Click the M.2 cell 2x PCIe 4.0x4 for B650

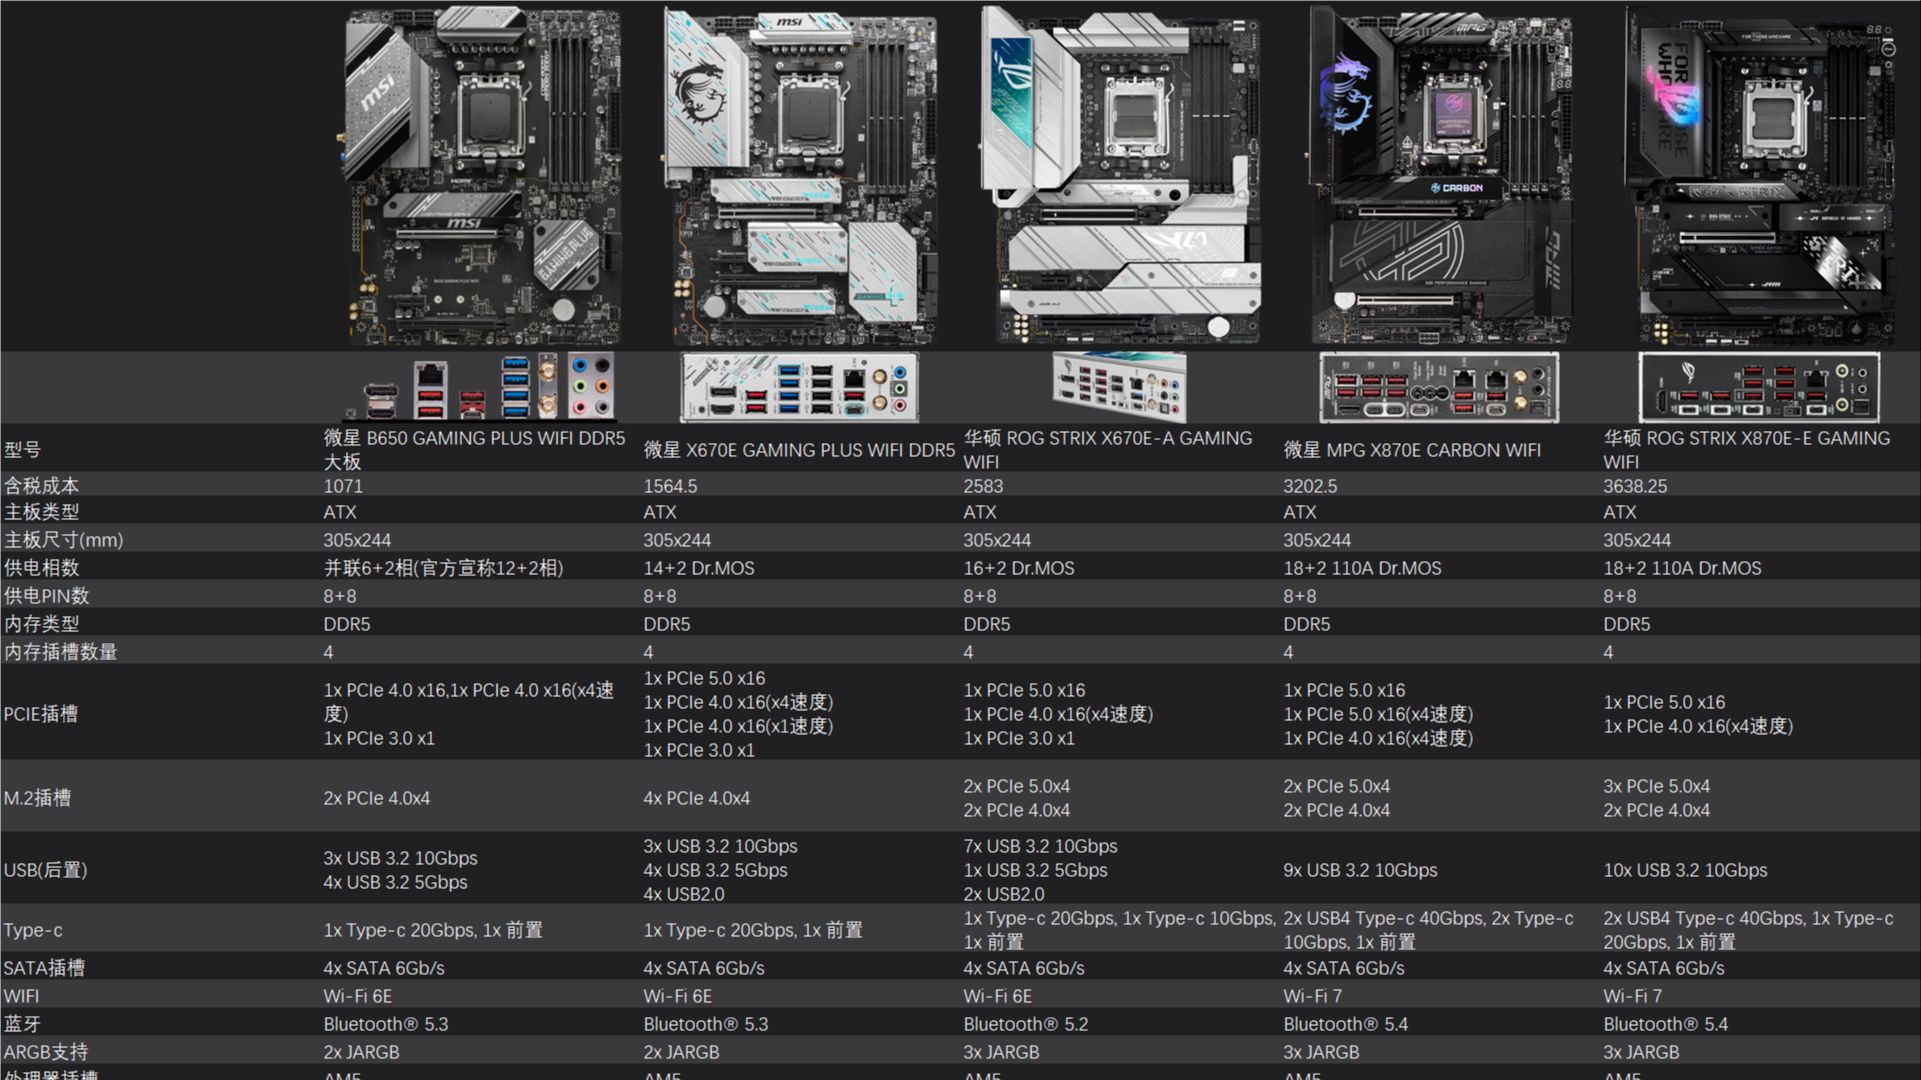376,798
